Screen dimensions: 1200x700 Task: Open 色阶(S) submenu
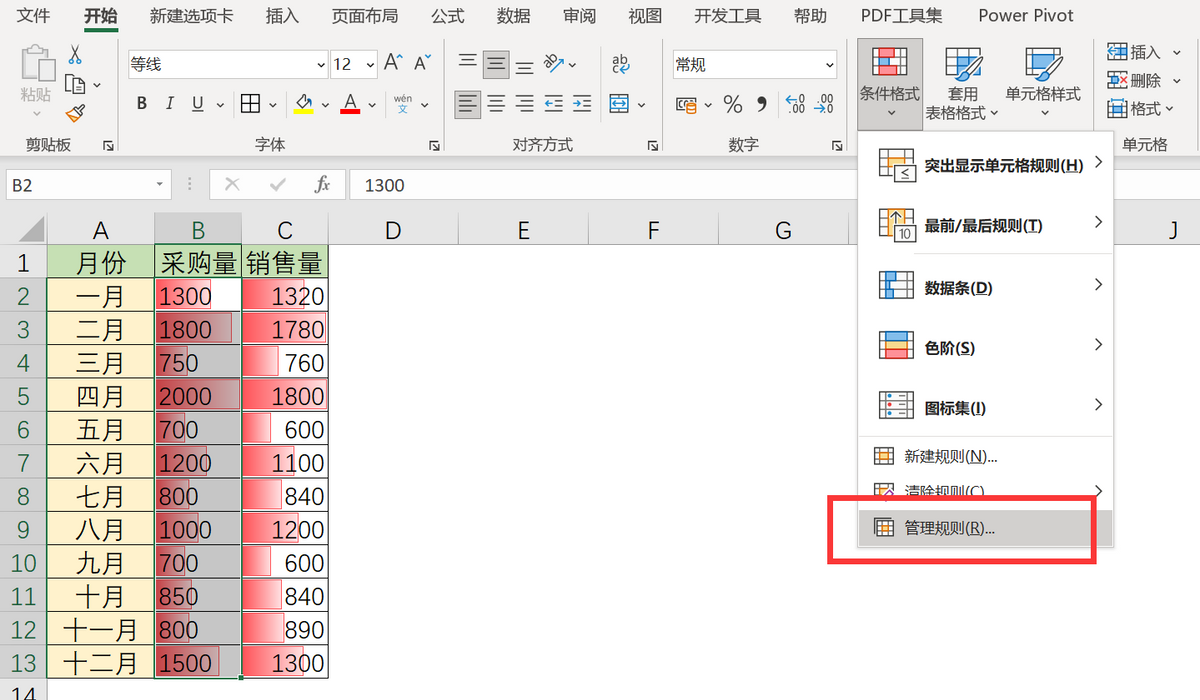pos(985,347)
